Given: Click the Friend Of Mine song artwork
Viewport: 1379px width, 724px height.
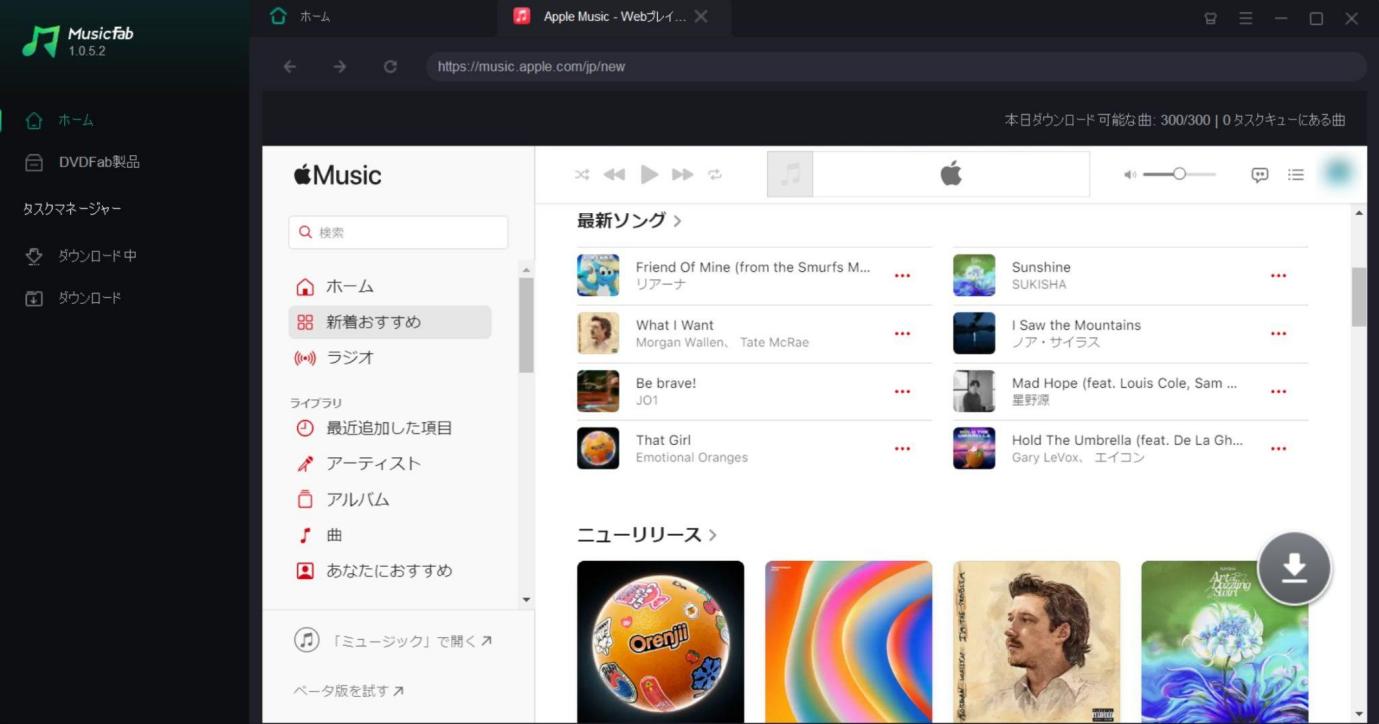Looking at the screenshot, I should (598, 275).
